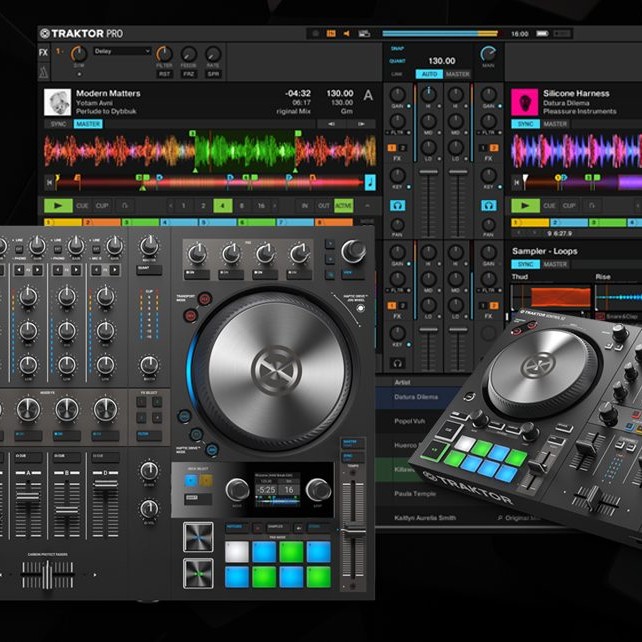Enable Flux mode icon on Deck B

592,206
